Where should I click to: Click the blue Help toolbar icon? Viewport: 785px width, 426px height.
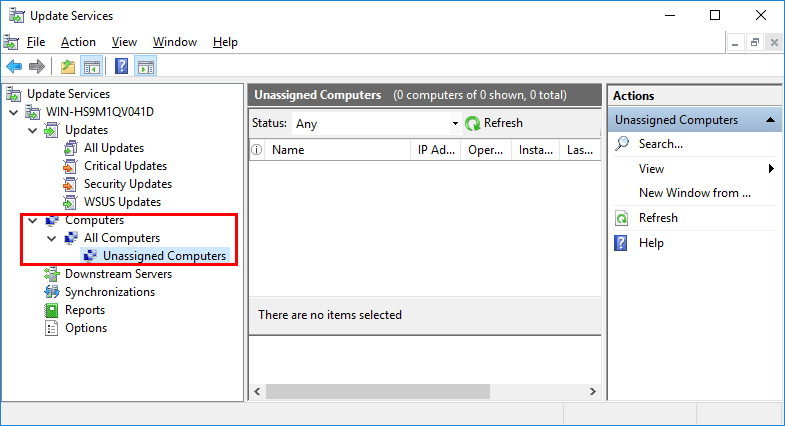tap(122, 67)
